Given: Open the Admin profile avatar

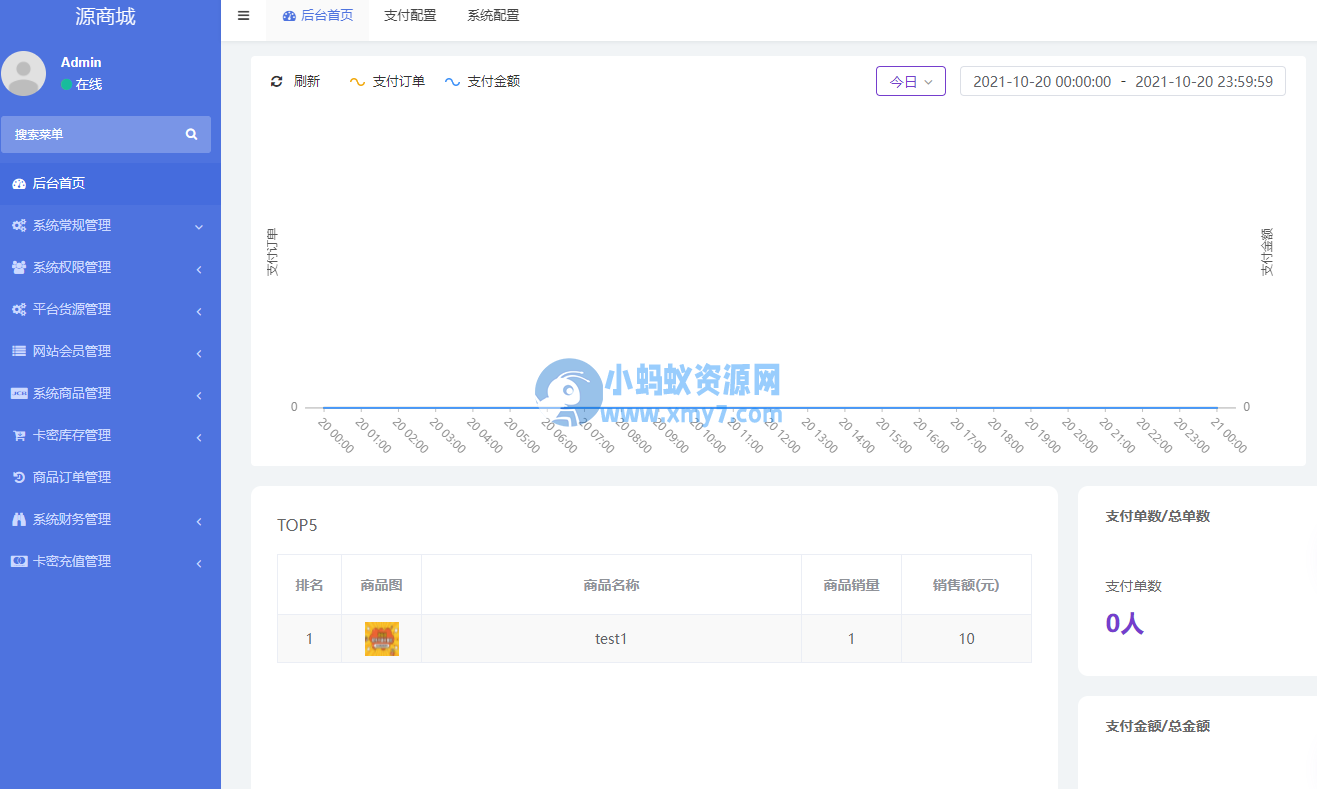Looking at the screenshot, I should (24, 73).
